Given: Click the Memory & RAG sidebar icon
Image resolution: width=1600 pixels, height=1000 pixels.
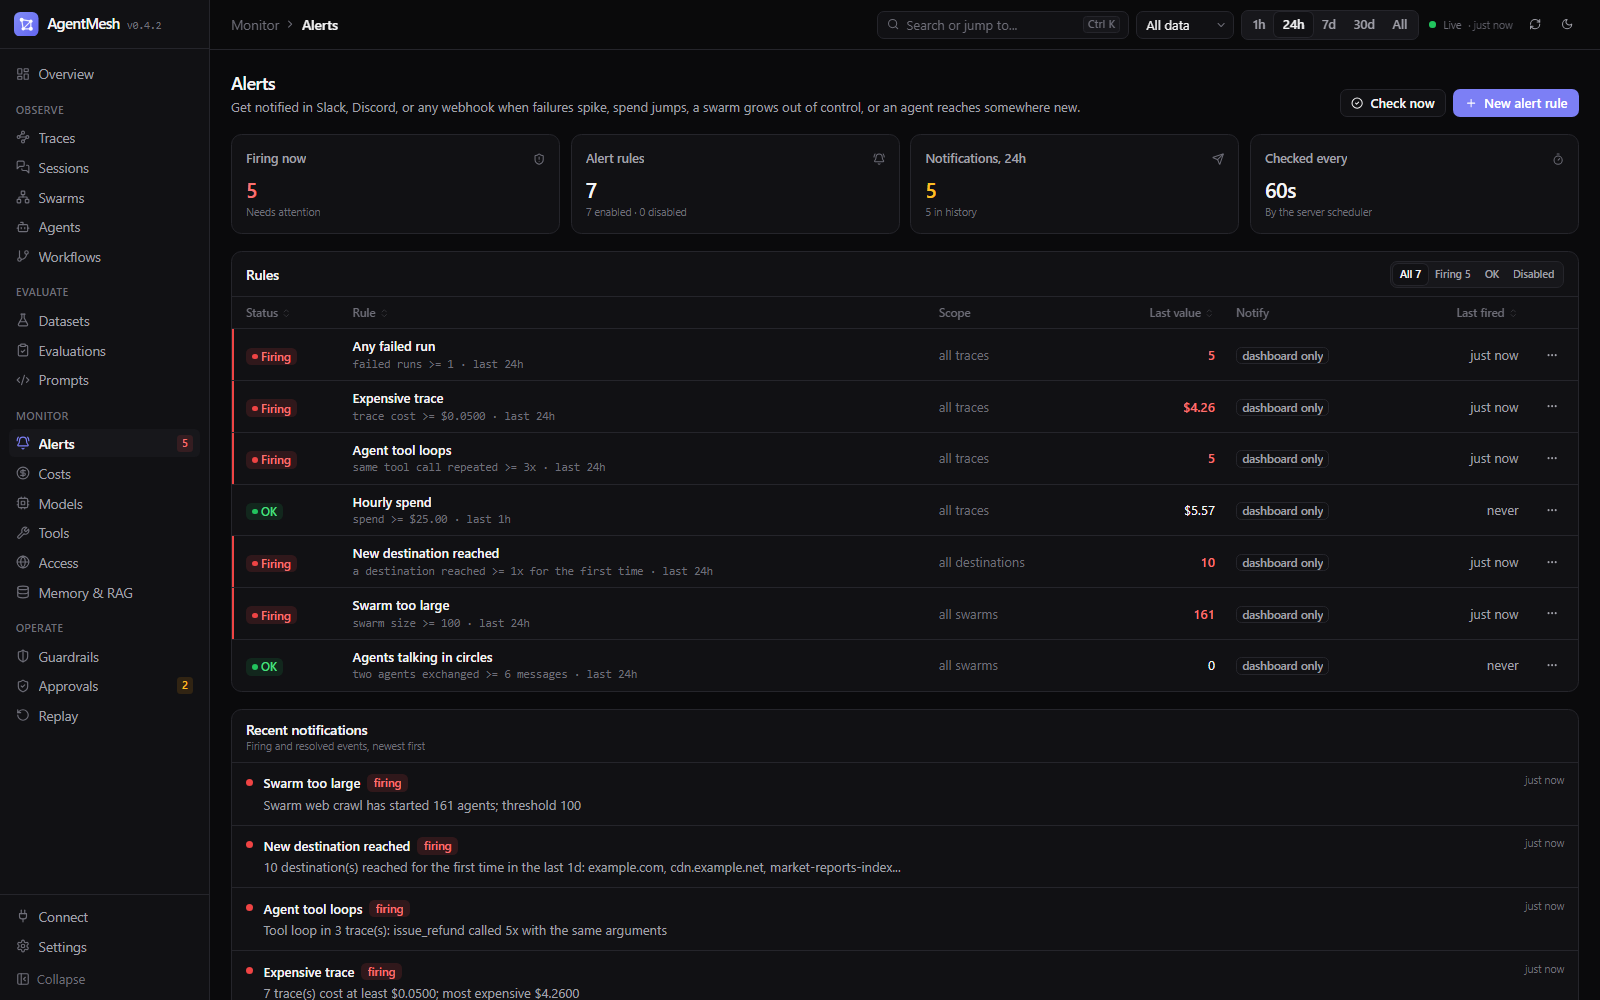Looking at the screenshot, I should pos(23,593).
